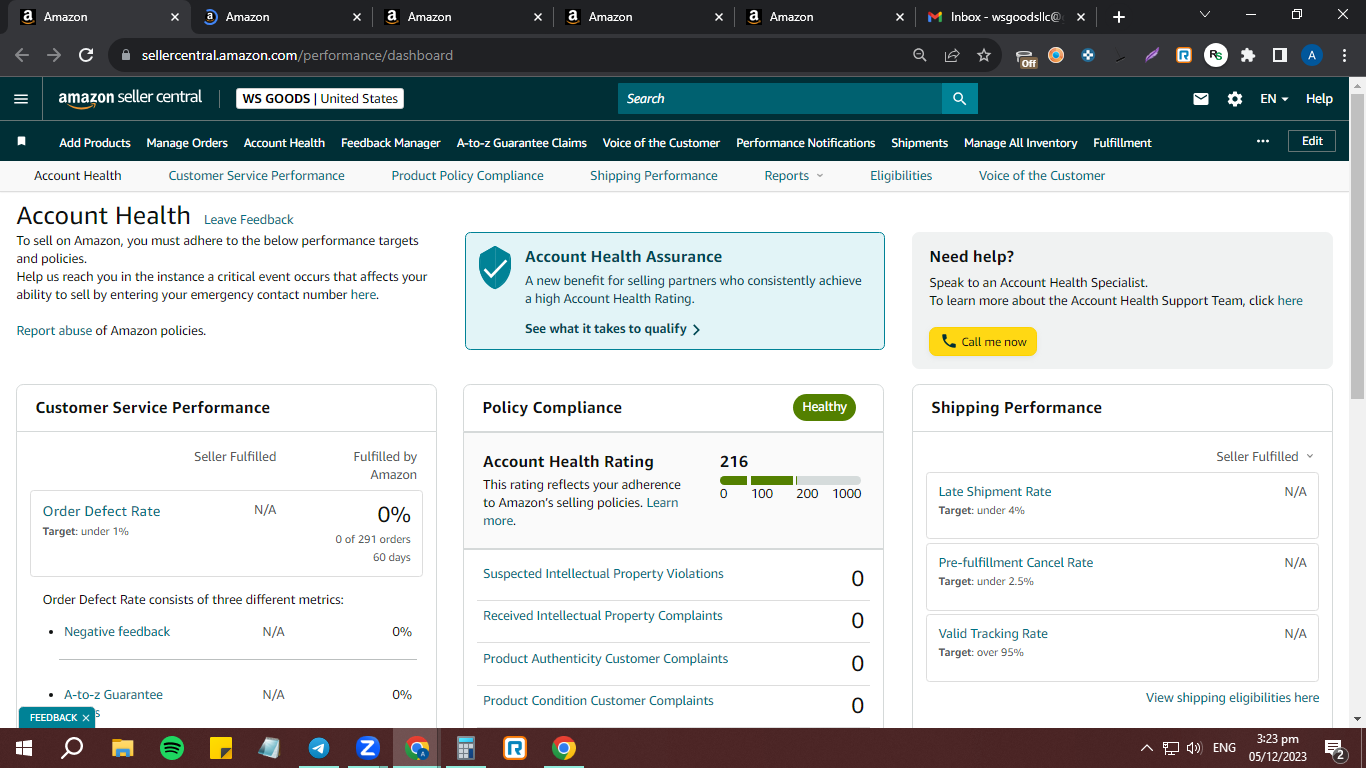The height and width of the screenshot is (768, 1366).
Task: Launch Calculator from the taskbar
Action: [x=466, y=747]
